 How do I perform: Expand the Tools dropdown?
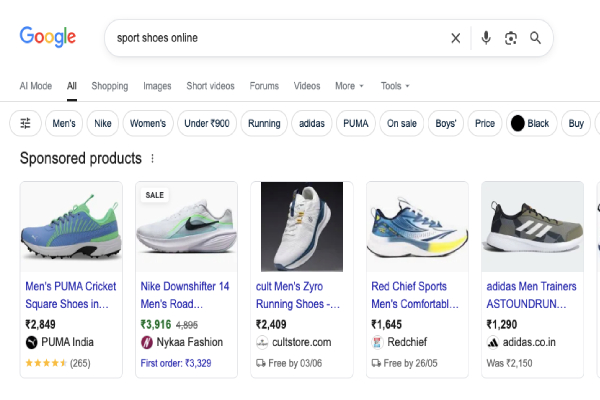tap(395, 86)
